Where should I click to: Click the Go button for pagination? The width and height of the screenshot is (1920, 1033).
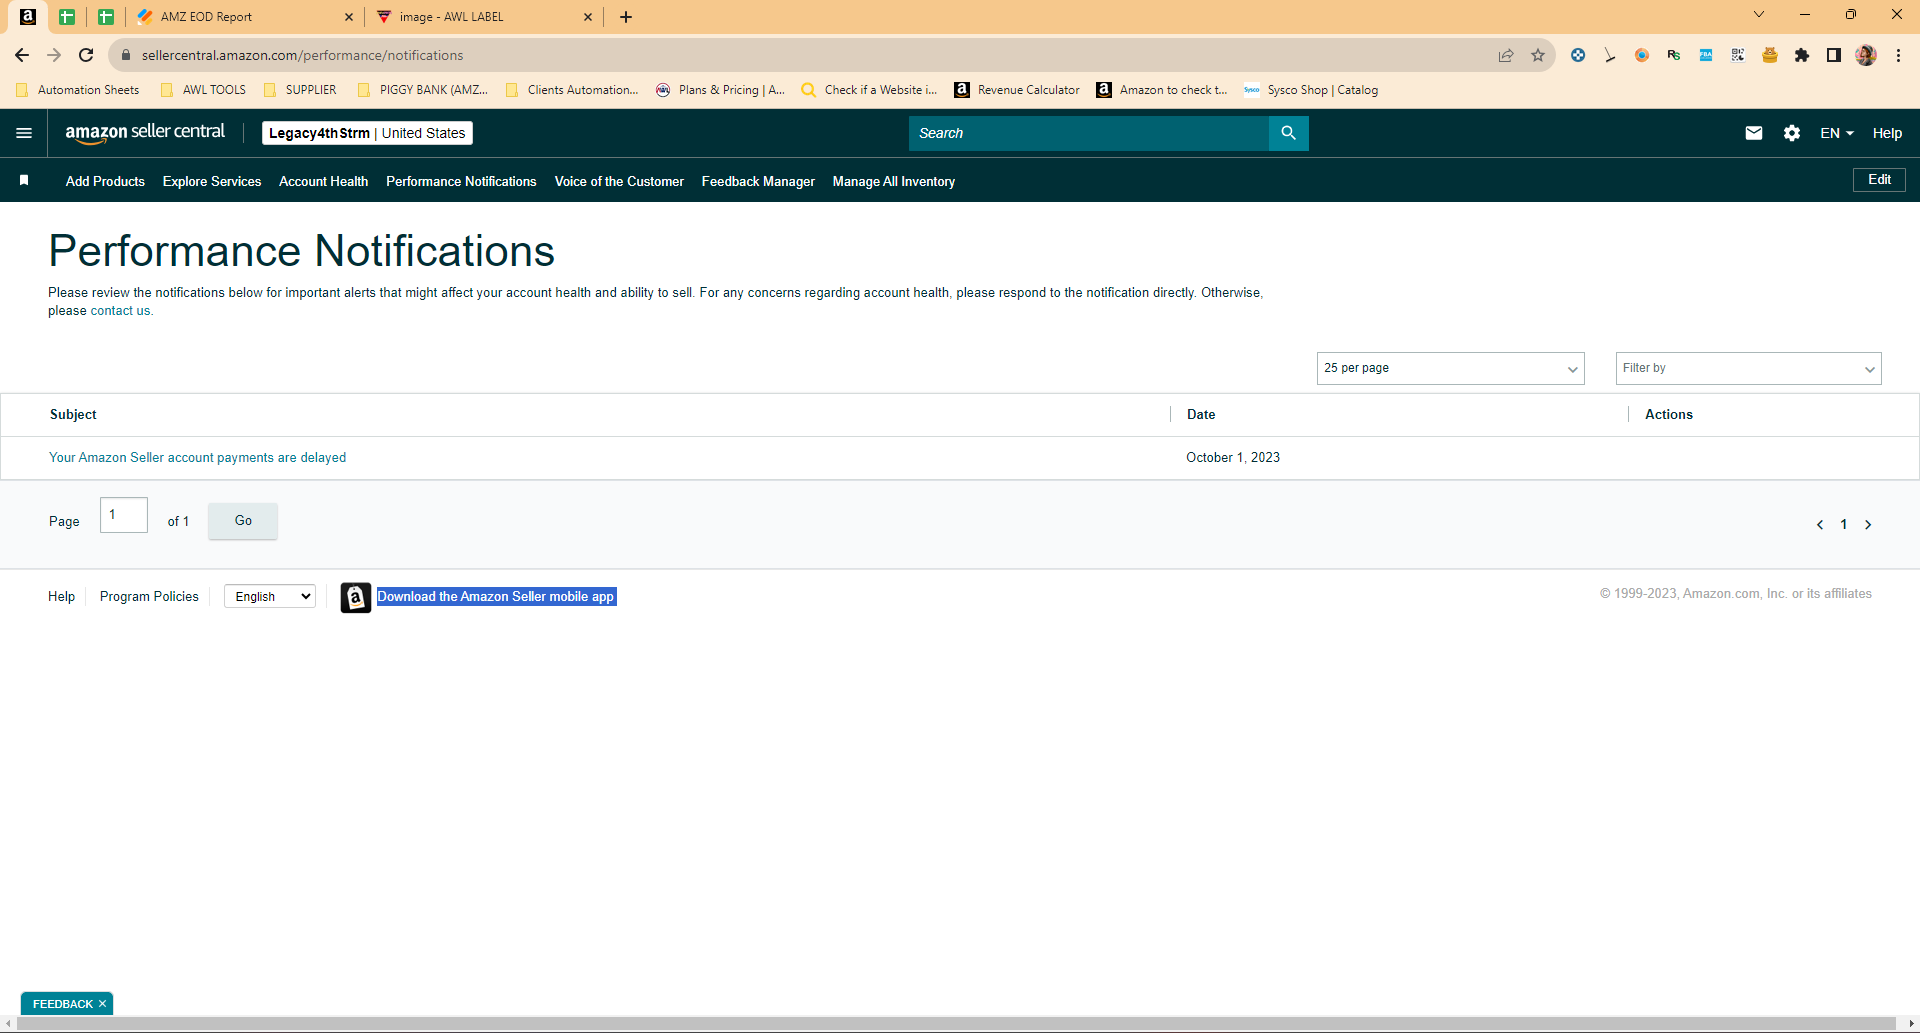coord(243,521)
